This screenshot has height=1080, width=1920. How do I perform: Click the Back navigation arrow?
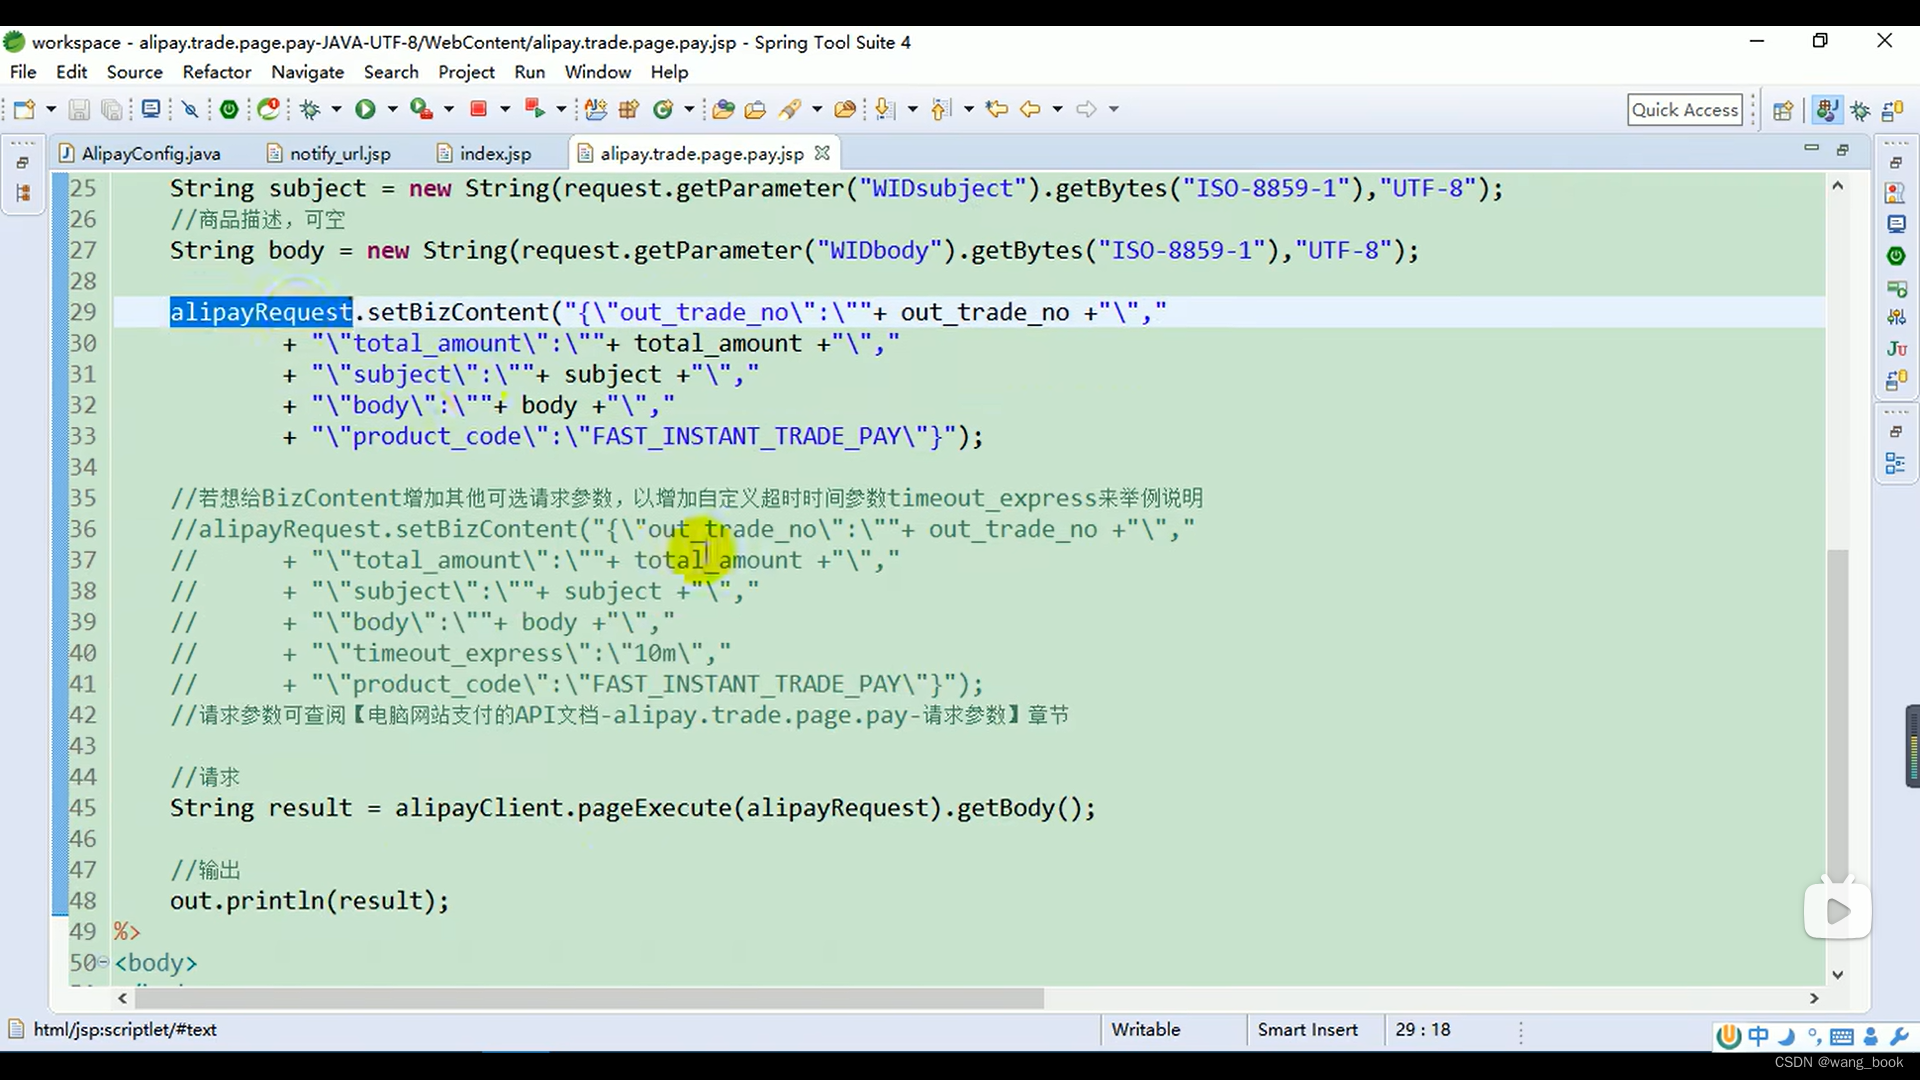(1030, 109)
